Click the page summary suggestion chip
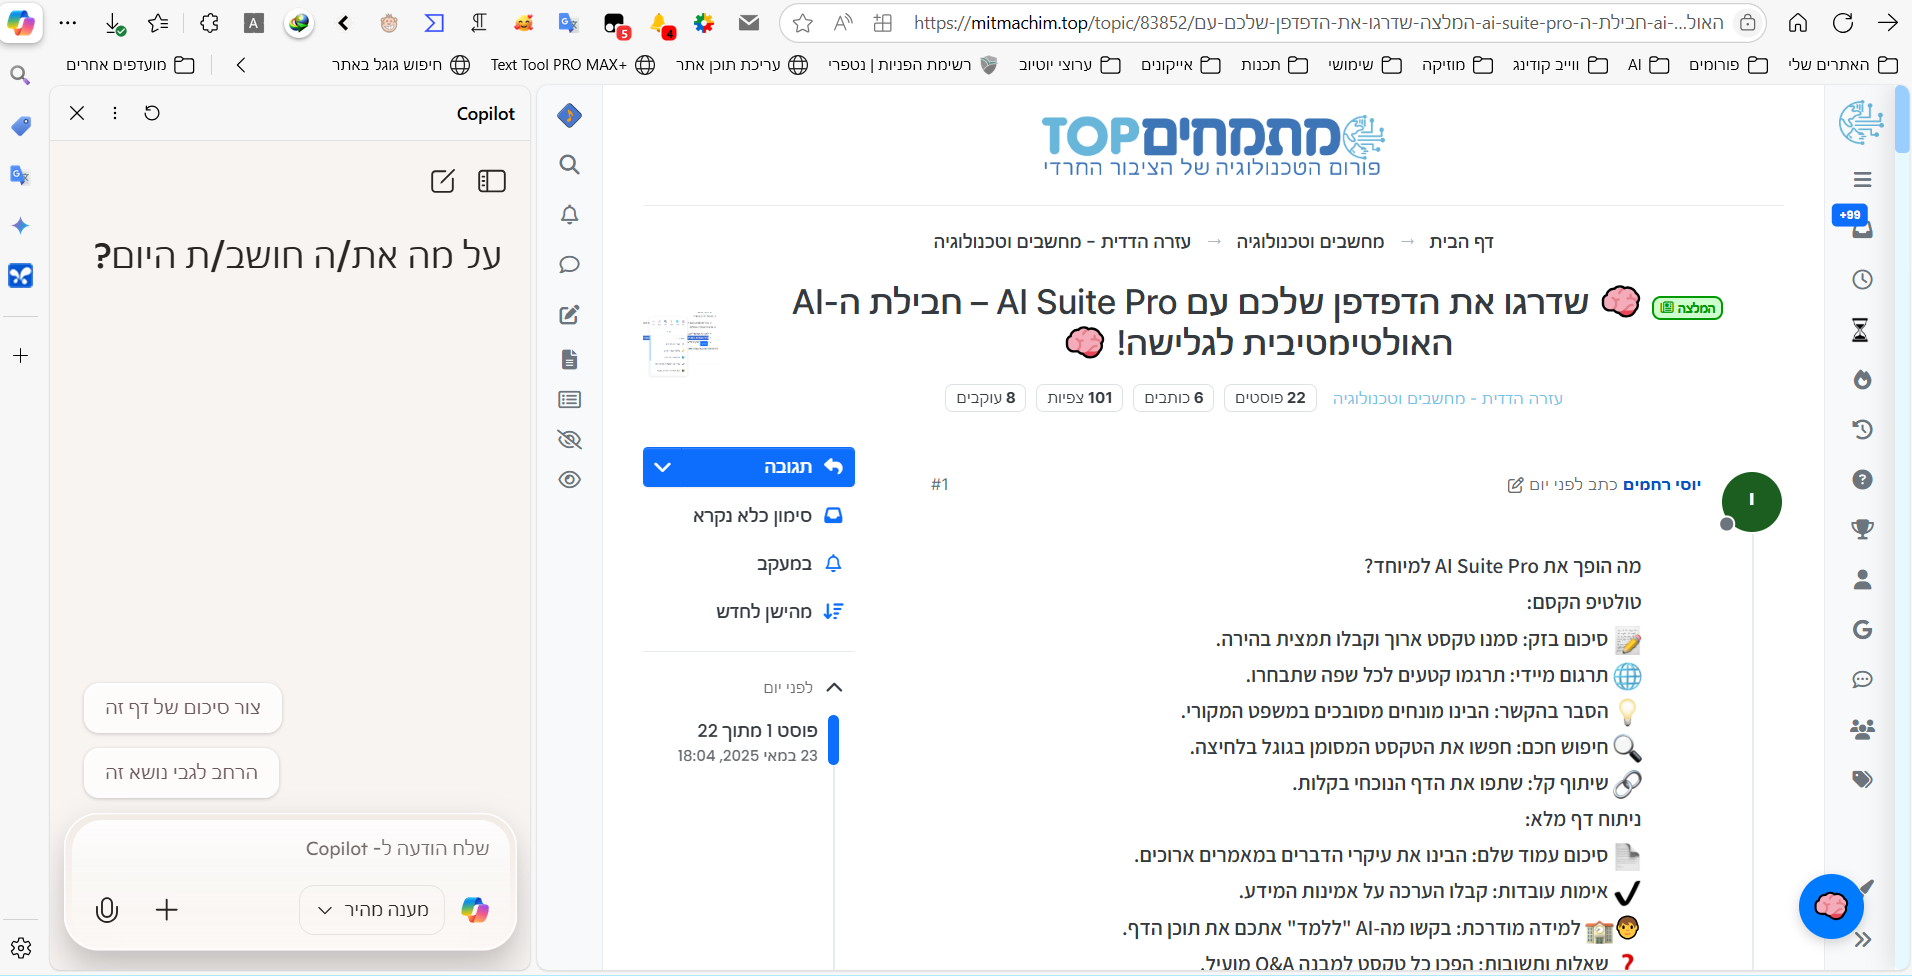 183,708
